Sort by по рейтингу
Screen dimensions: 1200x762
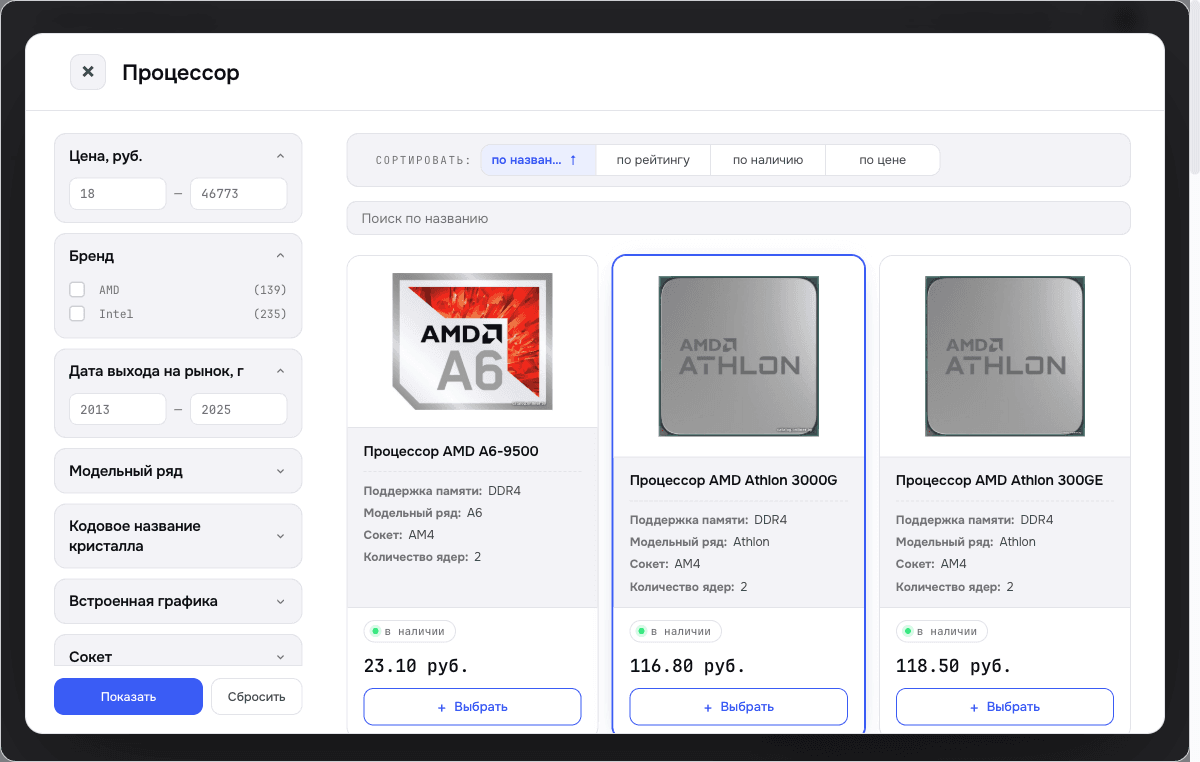click(653, 160)
